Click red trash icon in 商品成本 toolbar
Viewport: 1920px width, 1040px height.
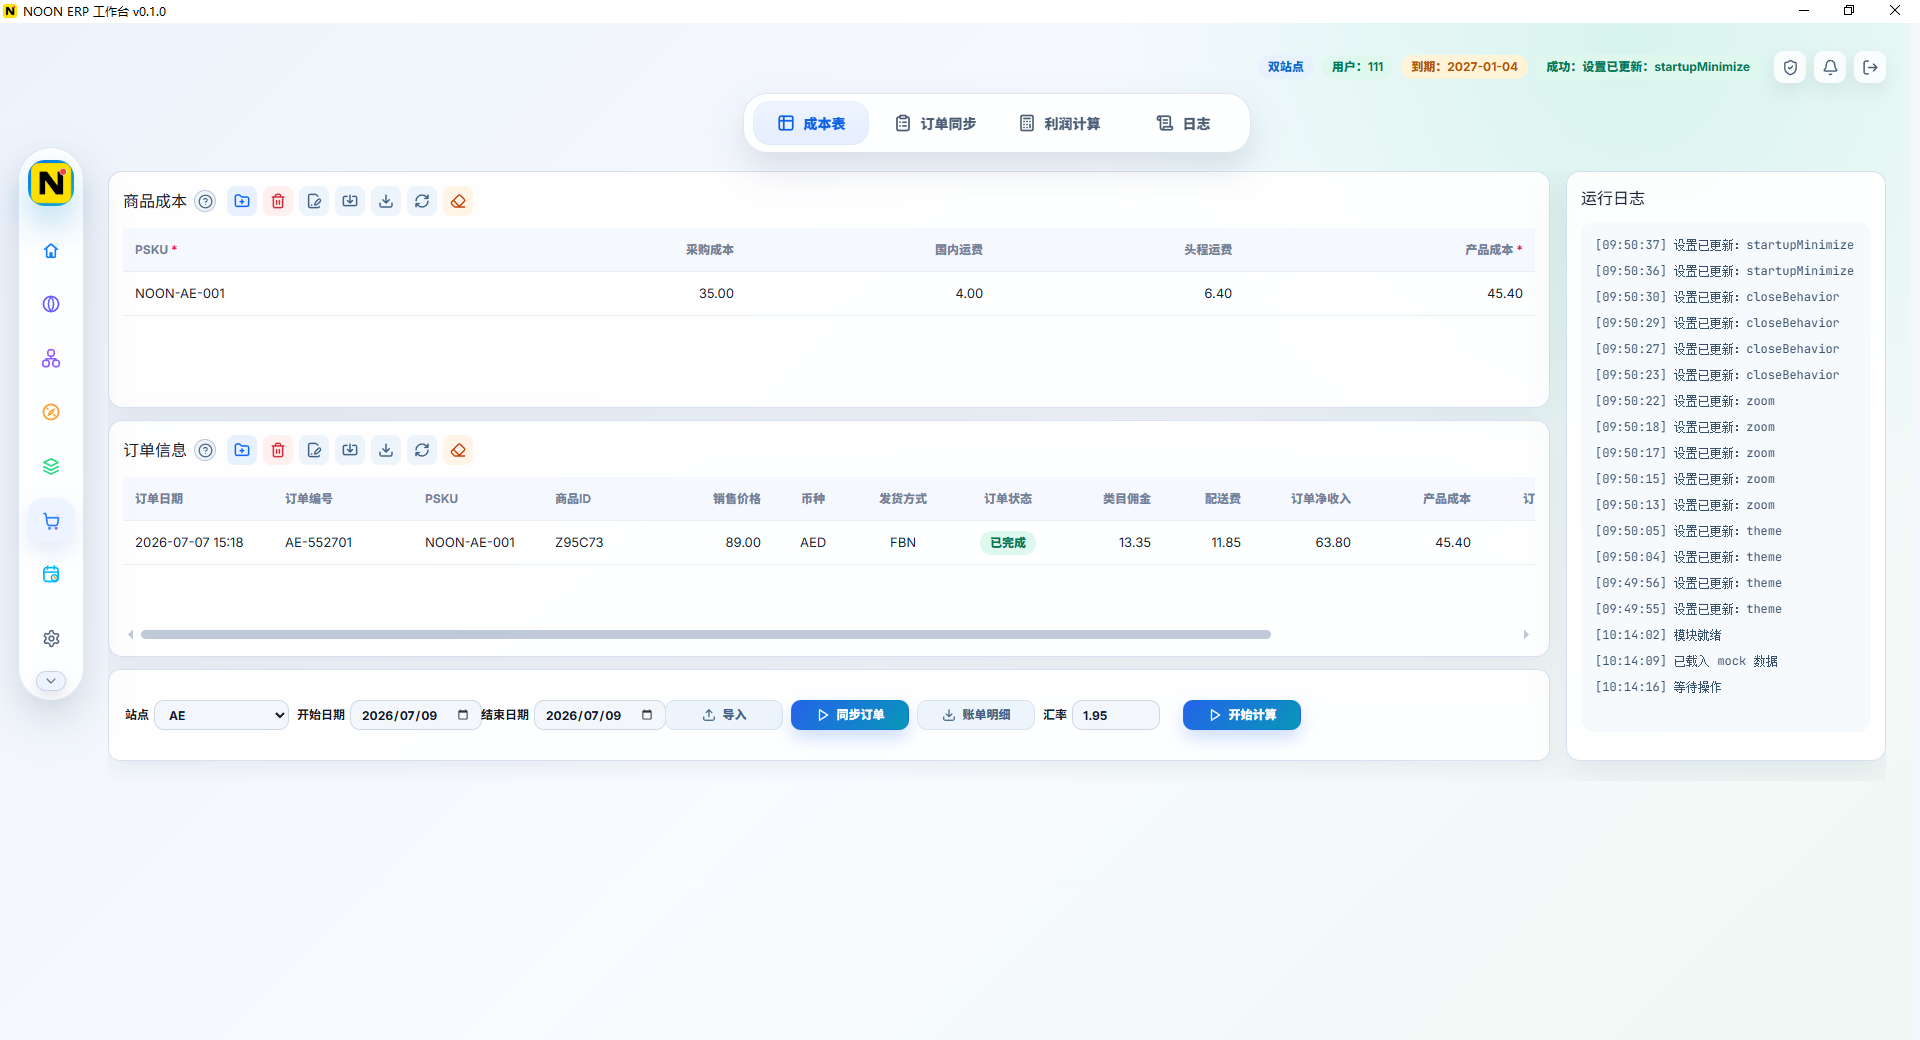coord(278,201)
